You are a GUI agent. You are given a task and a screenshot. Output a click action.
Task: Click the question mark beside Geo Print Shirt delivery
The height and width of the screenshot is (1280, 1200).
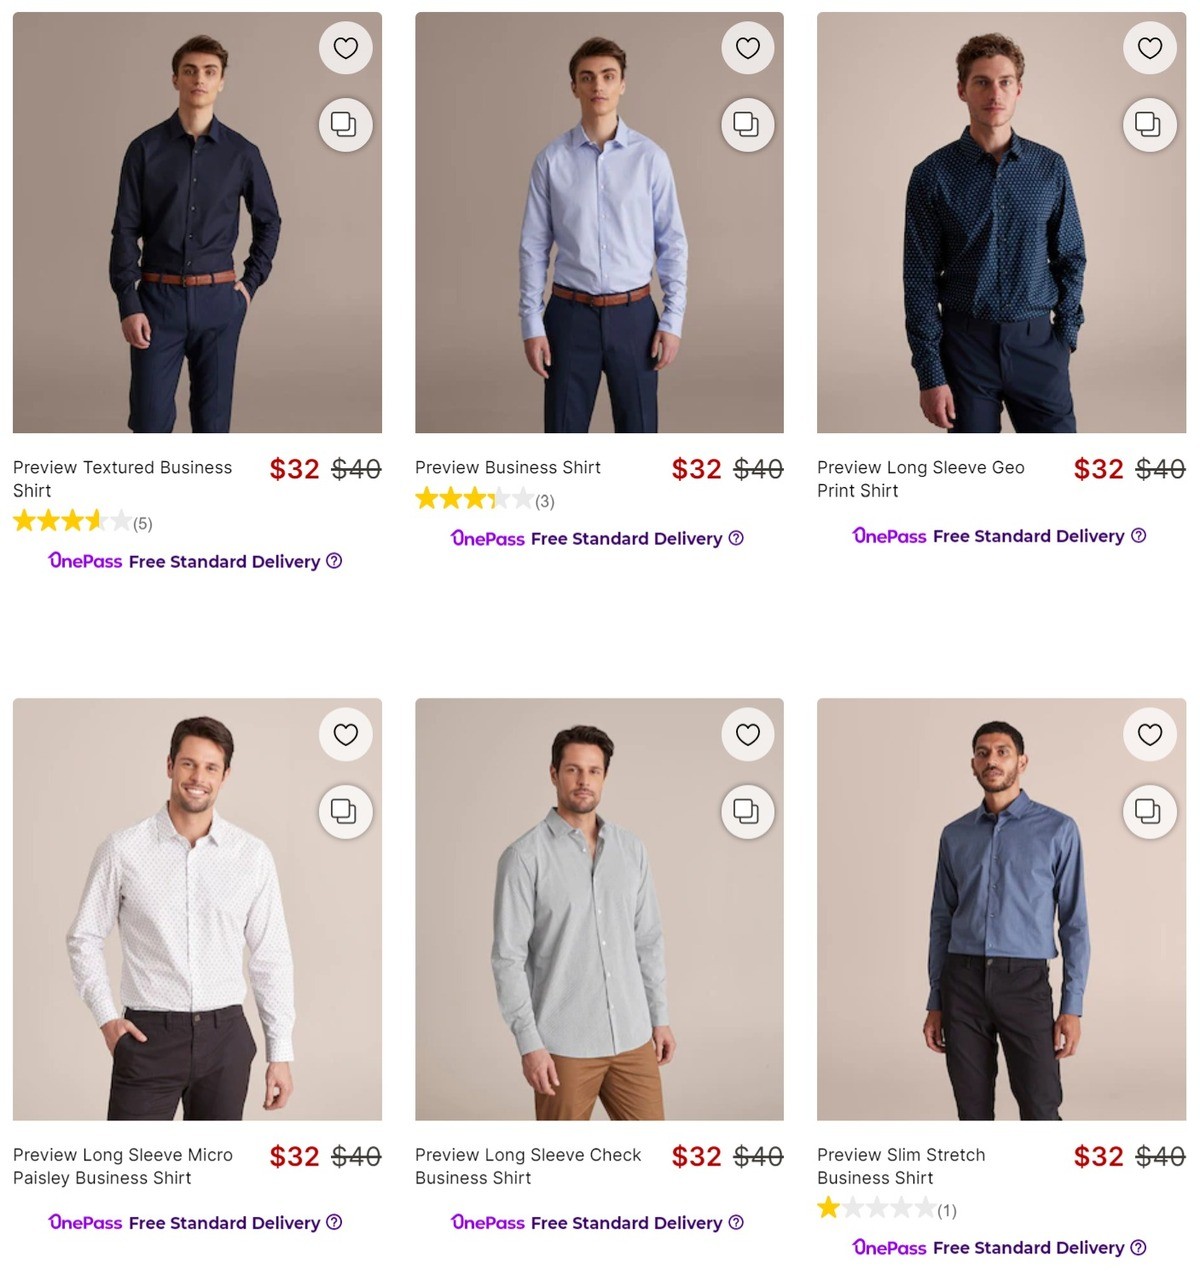[1139, 536]
